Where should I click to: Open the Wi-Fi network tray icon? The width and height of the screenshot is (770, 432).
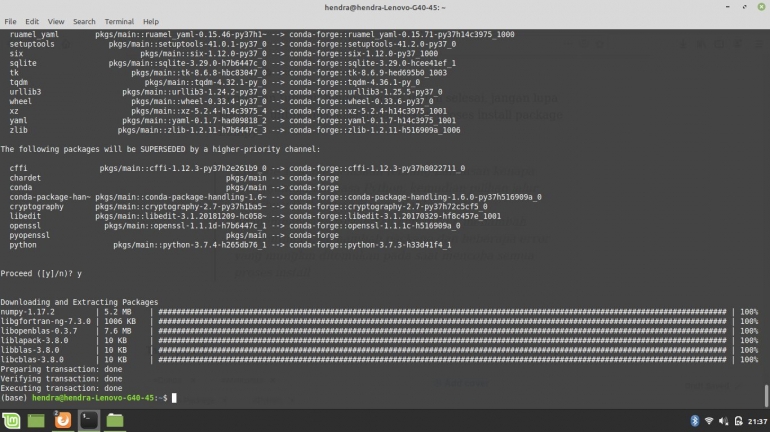coord(709,421)
